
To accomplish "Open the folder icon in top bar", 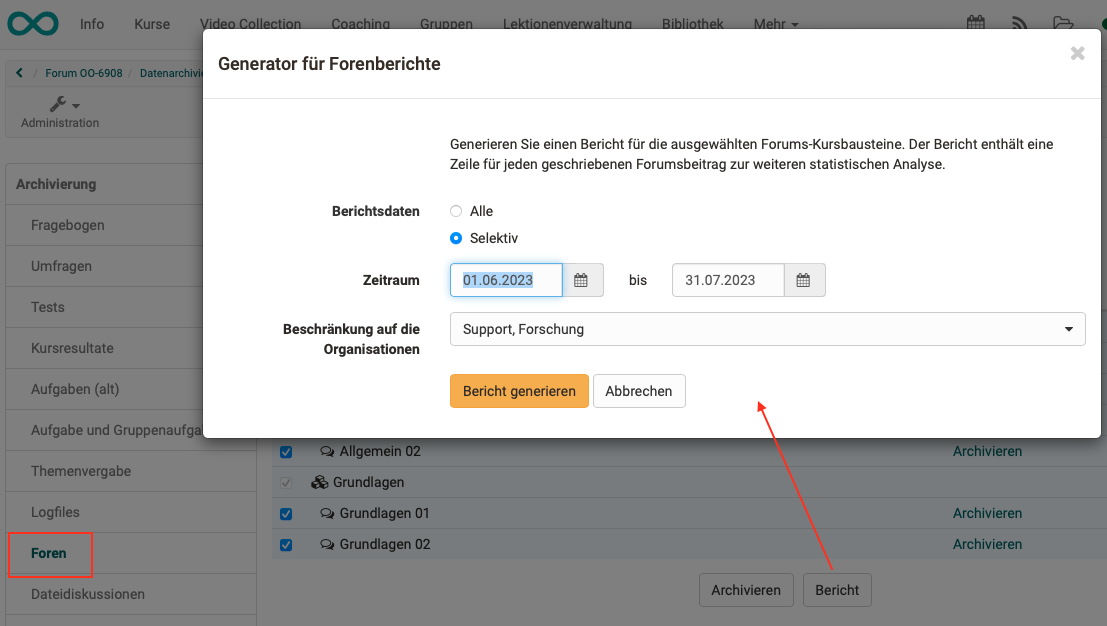I will click(1063, 23).
